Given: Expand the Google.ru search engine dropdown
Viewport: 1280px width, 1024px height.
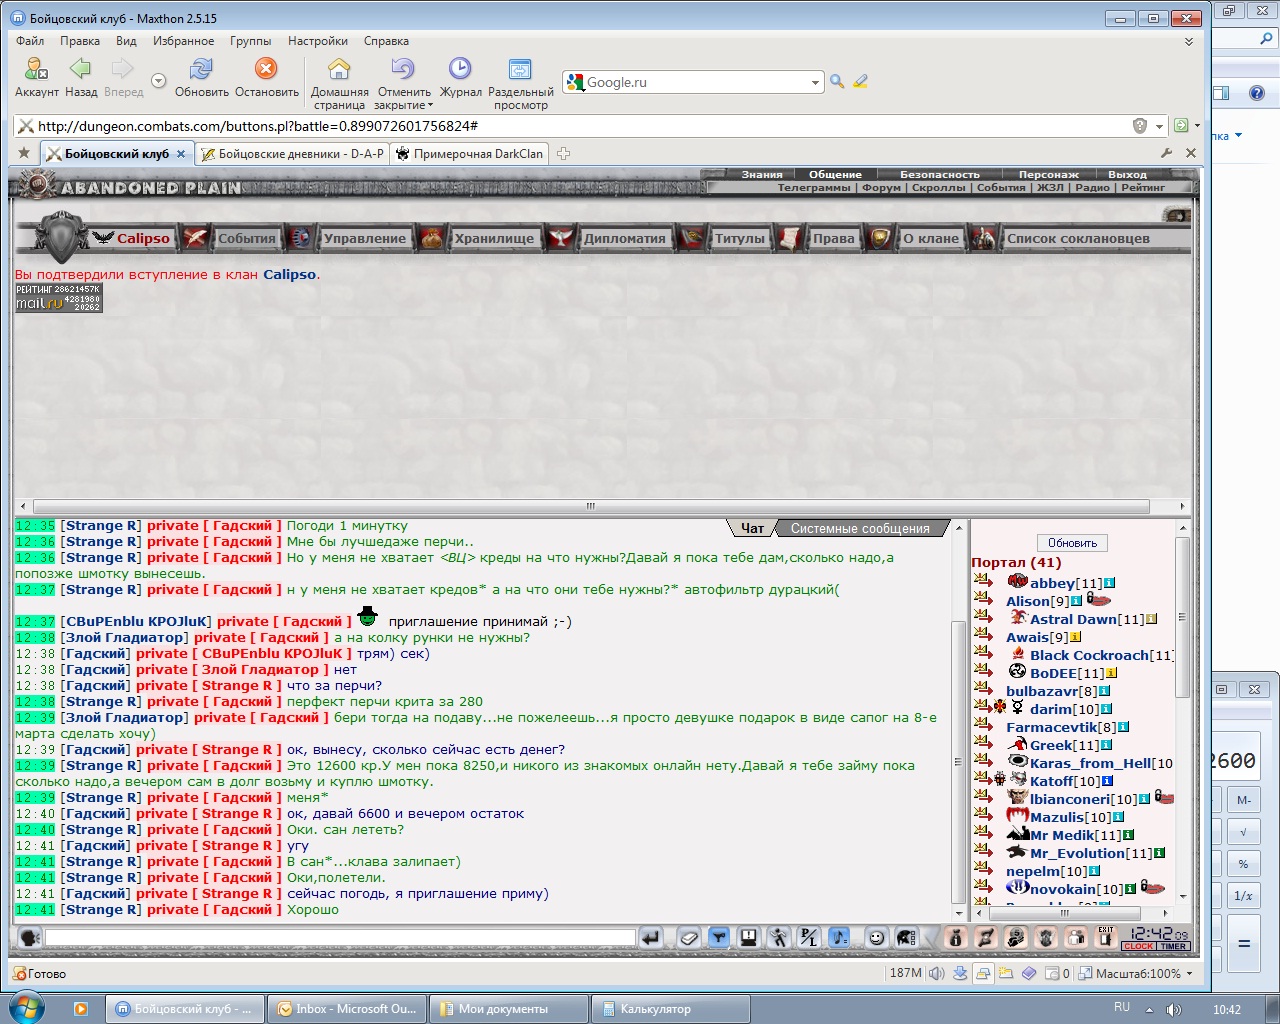Looking at the screenshot, I should click(815, 82).
